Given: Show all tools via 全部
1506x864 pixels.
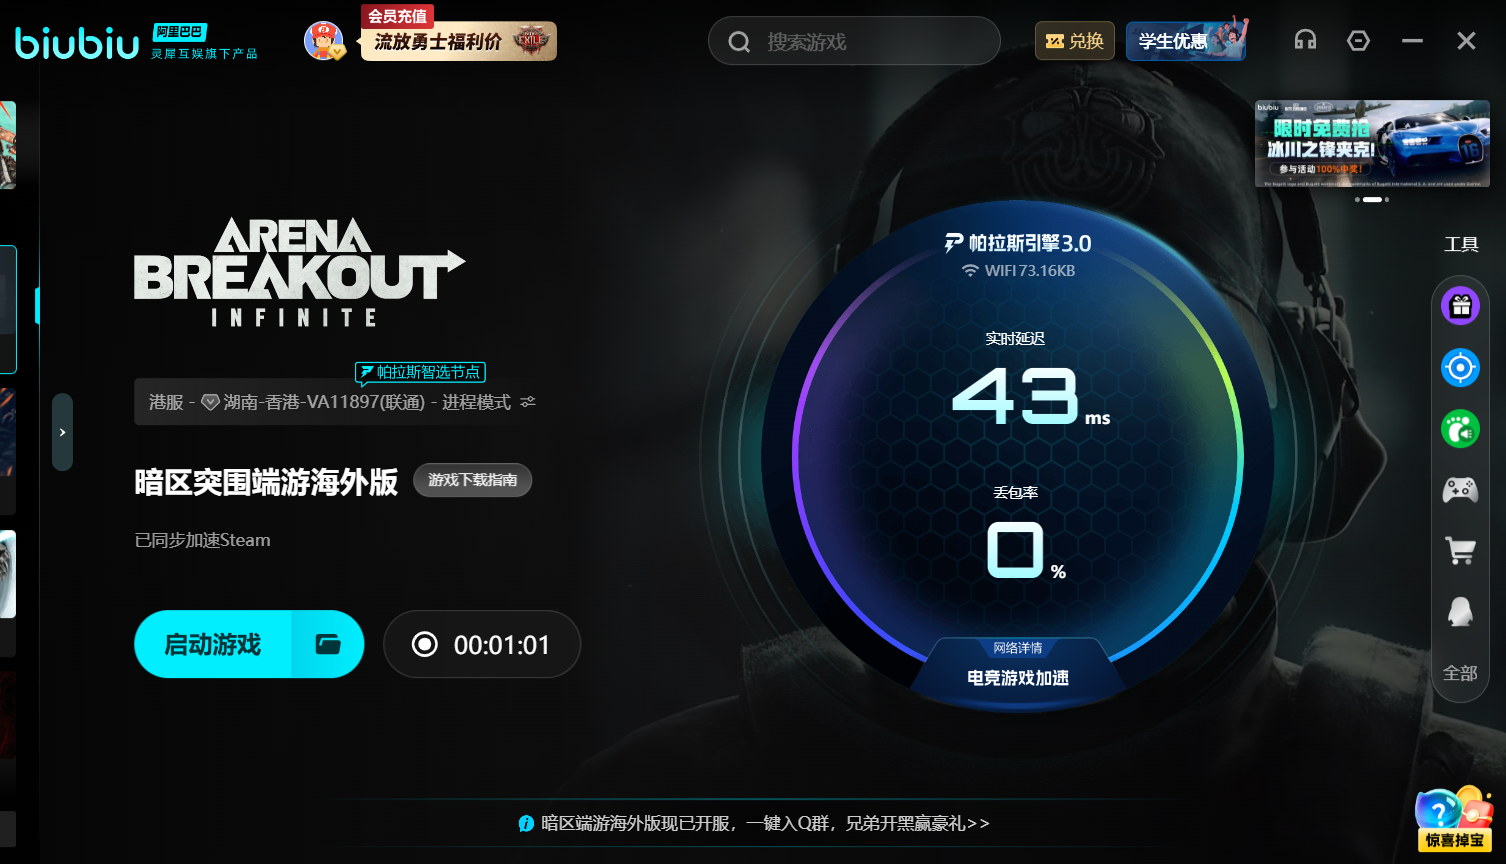Looking at the screenshot, I should 1460,673.
